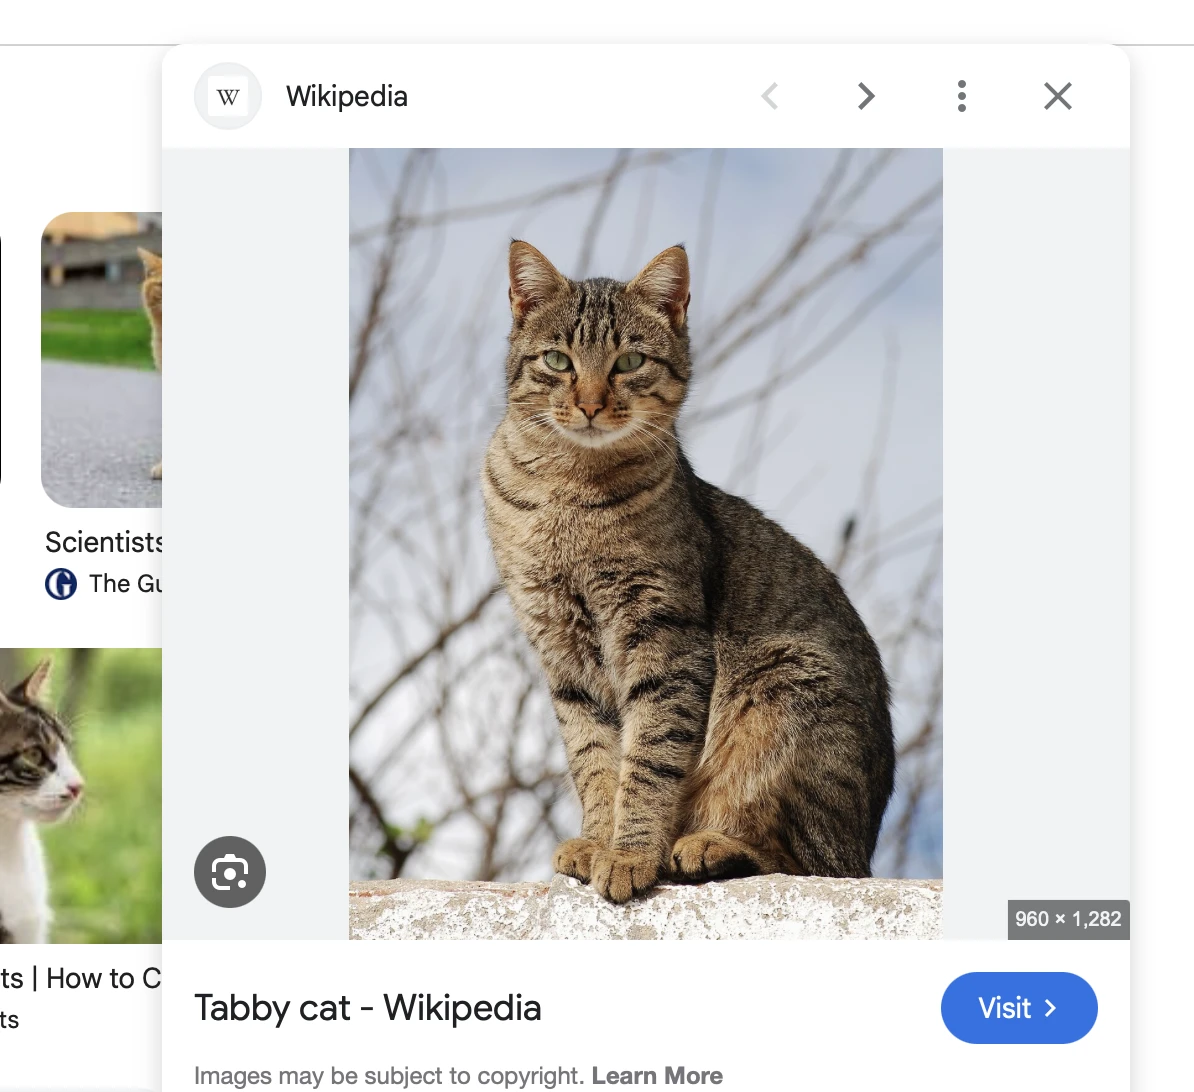Open the three-dot options menu
1194x1092 pixels.
[x=961, y=96]
